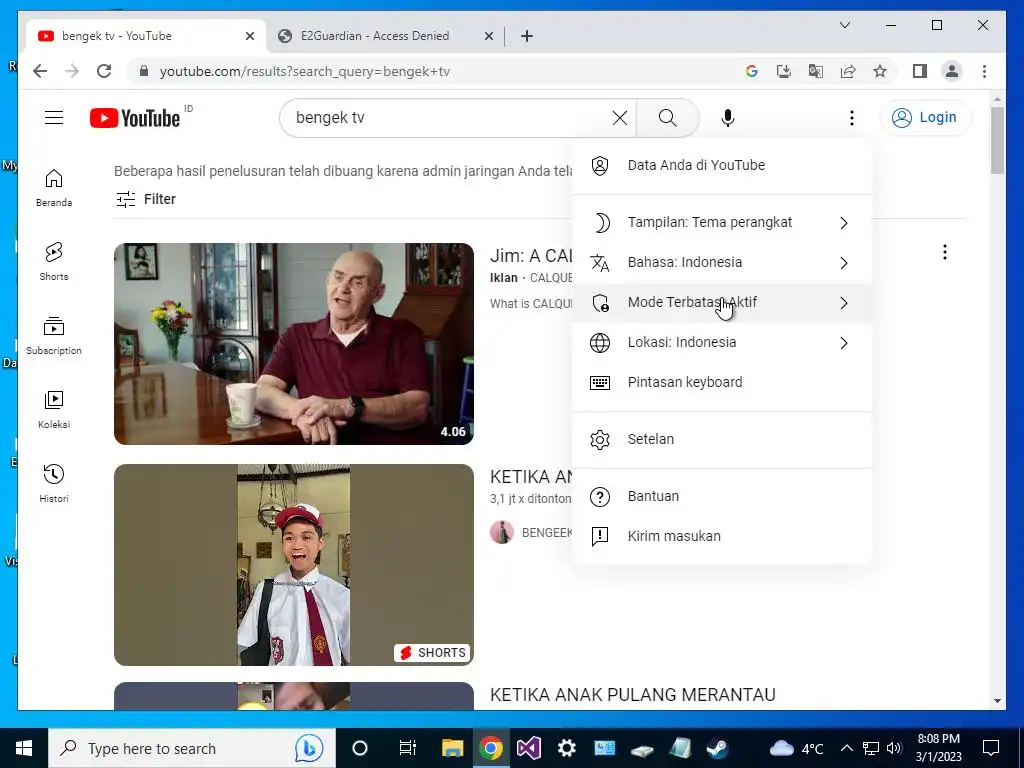Clear the search box with the X icon
1024x768 pixels.
620,118
